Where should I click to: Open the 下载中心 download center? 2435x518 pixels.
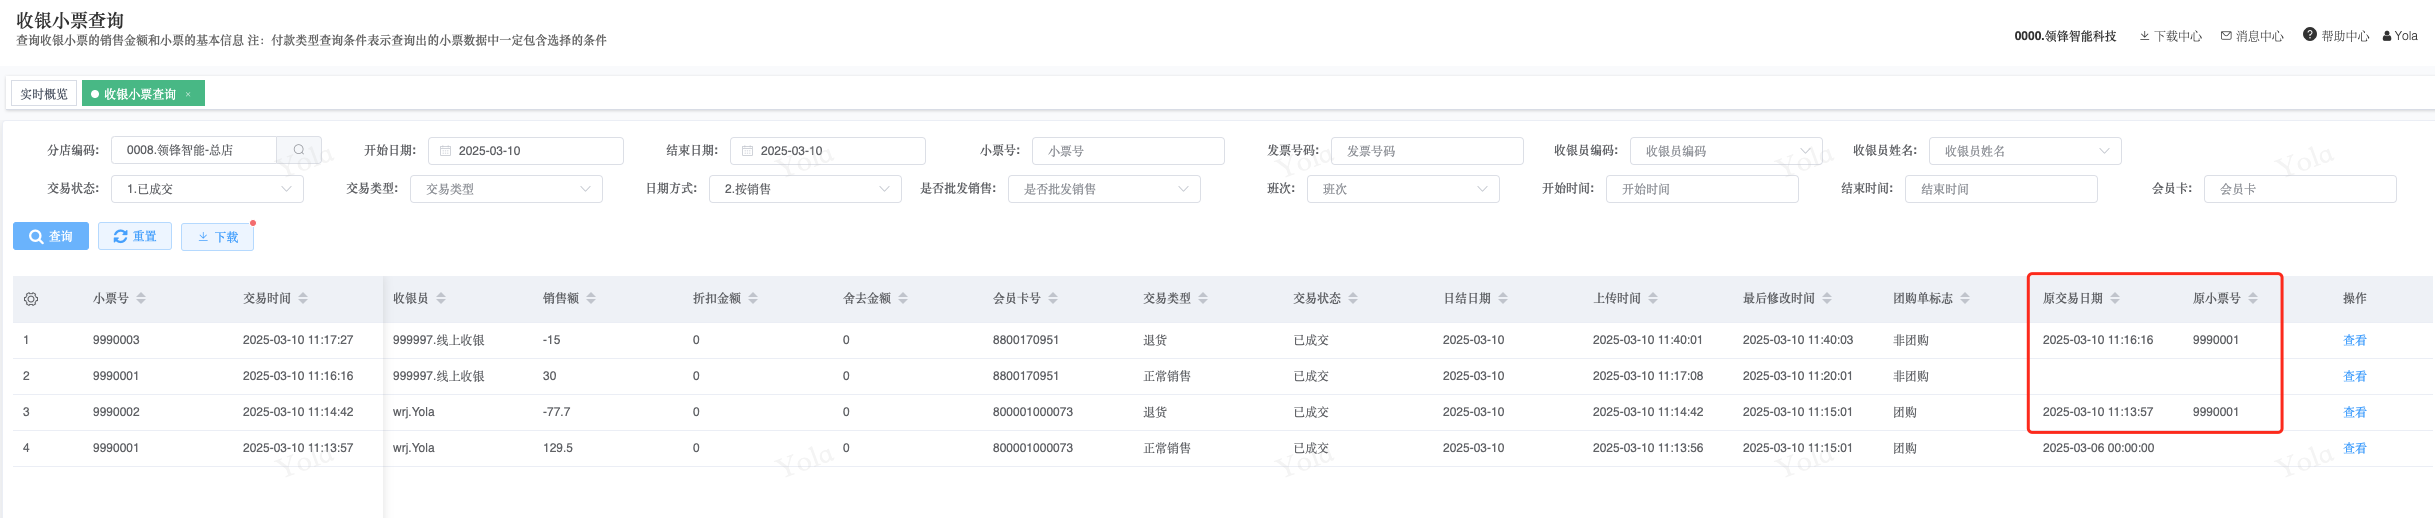[x=2170, y=36]
